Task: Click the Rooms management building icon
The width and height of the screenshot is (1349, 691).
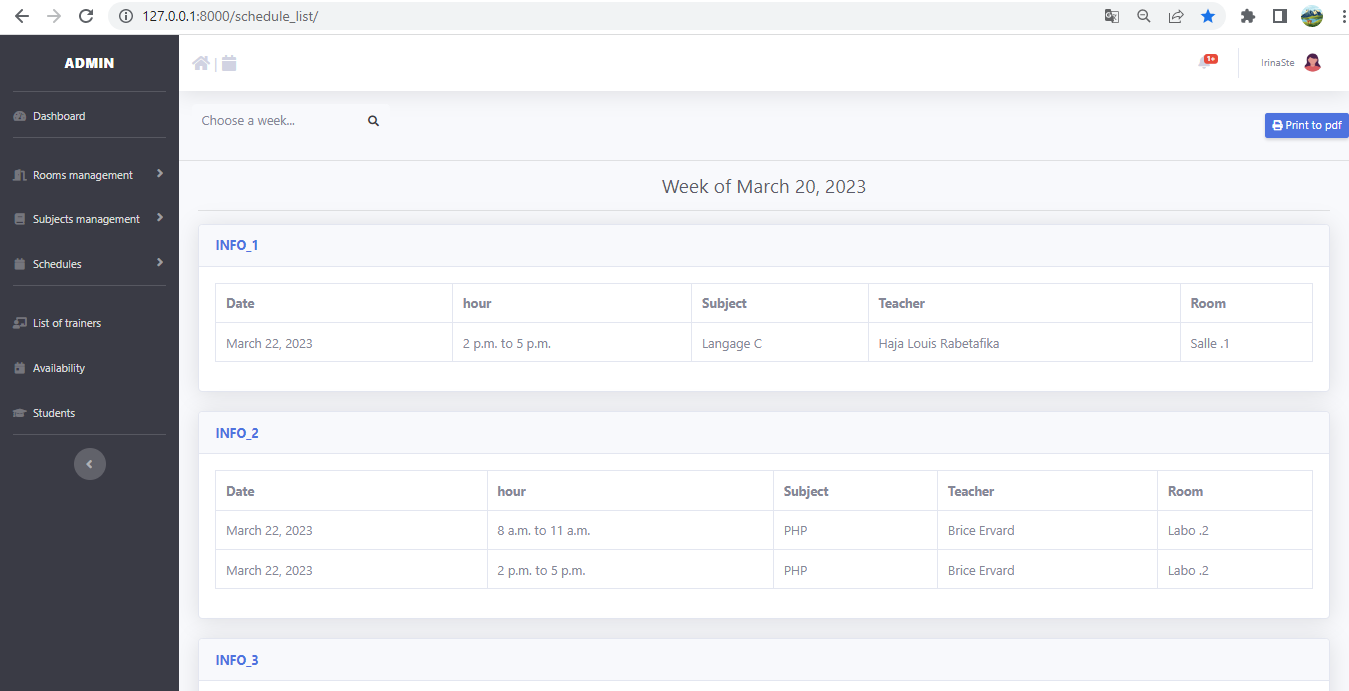Action: pyautogui.click(x=19, y=175)
